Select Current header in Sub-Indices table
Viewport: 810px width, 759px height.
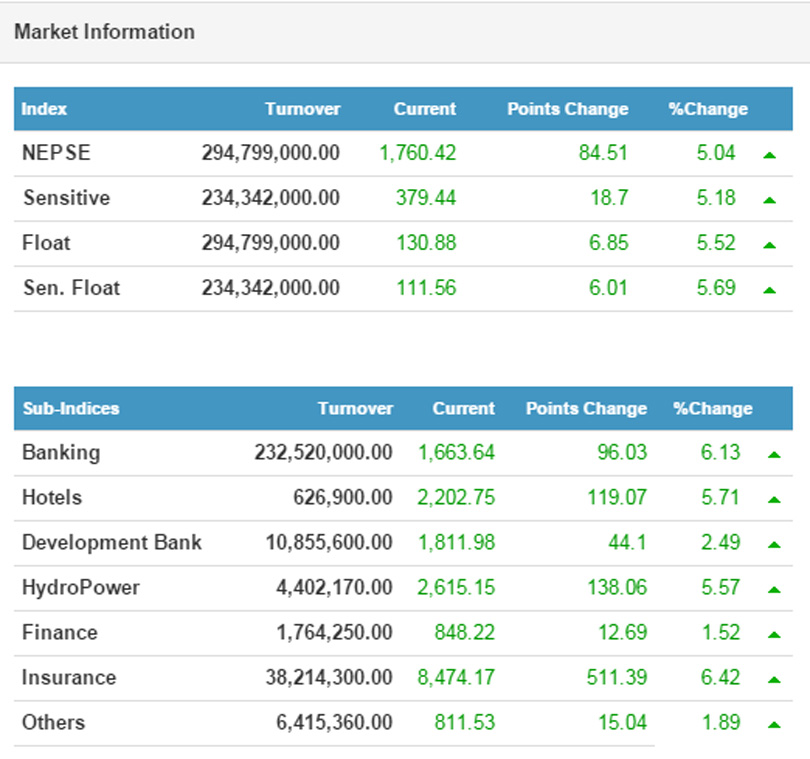[463, 409]
